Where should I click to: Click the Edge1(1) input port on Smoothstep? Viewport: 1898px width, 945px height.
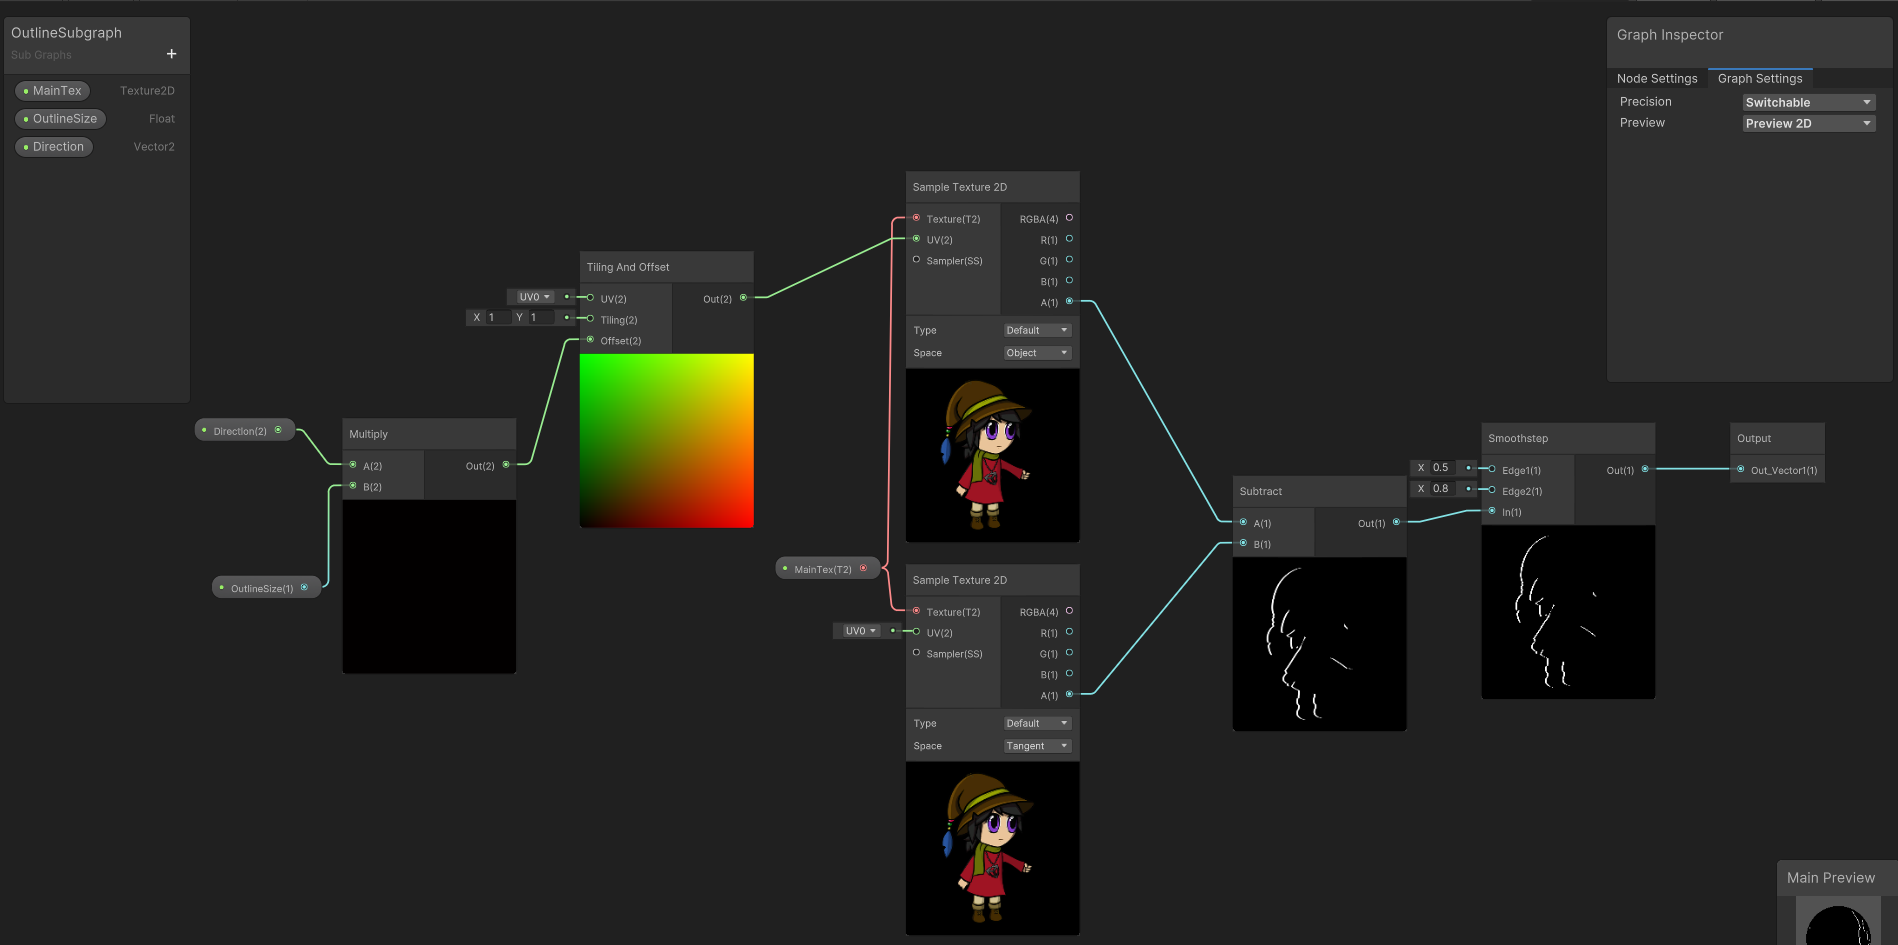[1493, 469]
